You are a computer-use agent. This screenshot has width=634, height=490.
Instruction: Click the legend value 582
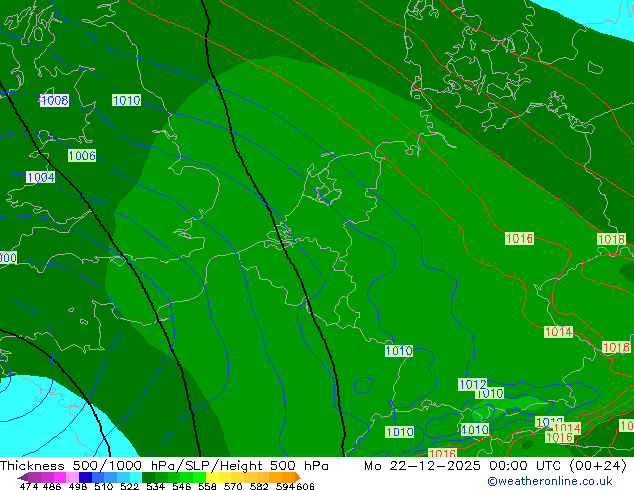tap(259, 486)
